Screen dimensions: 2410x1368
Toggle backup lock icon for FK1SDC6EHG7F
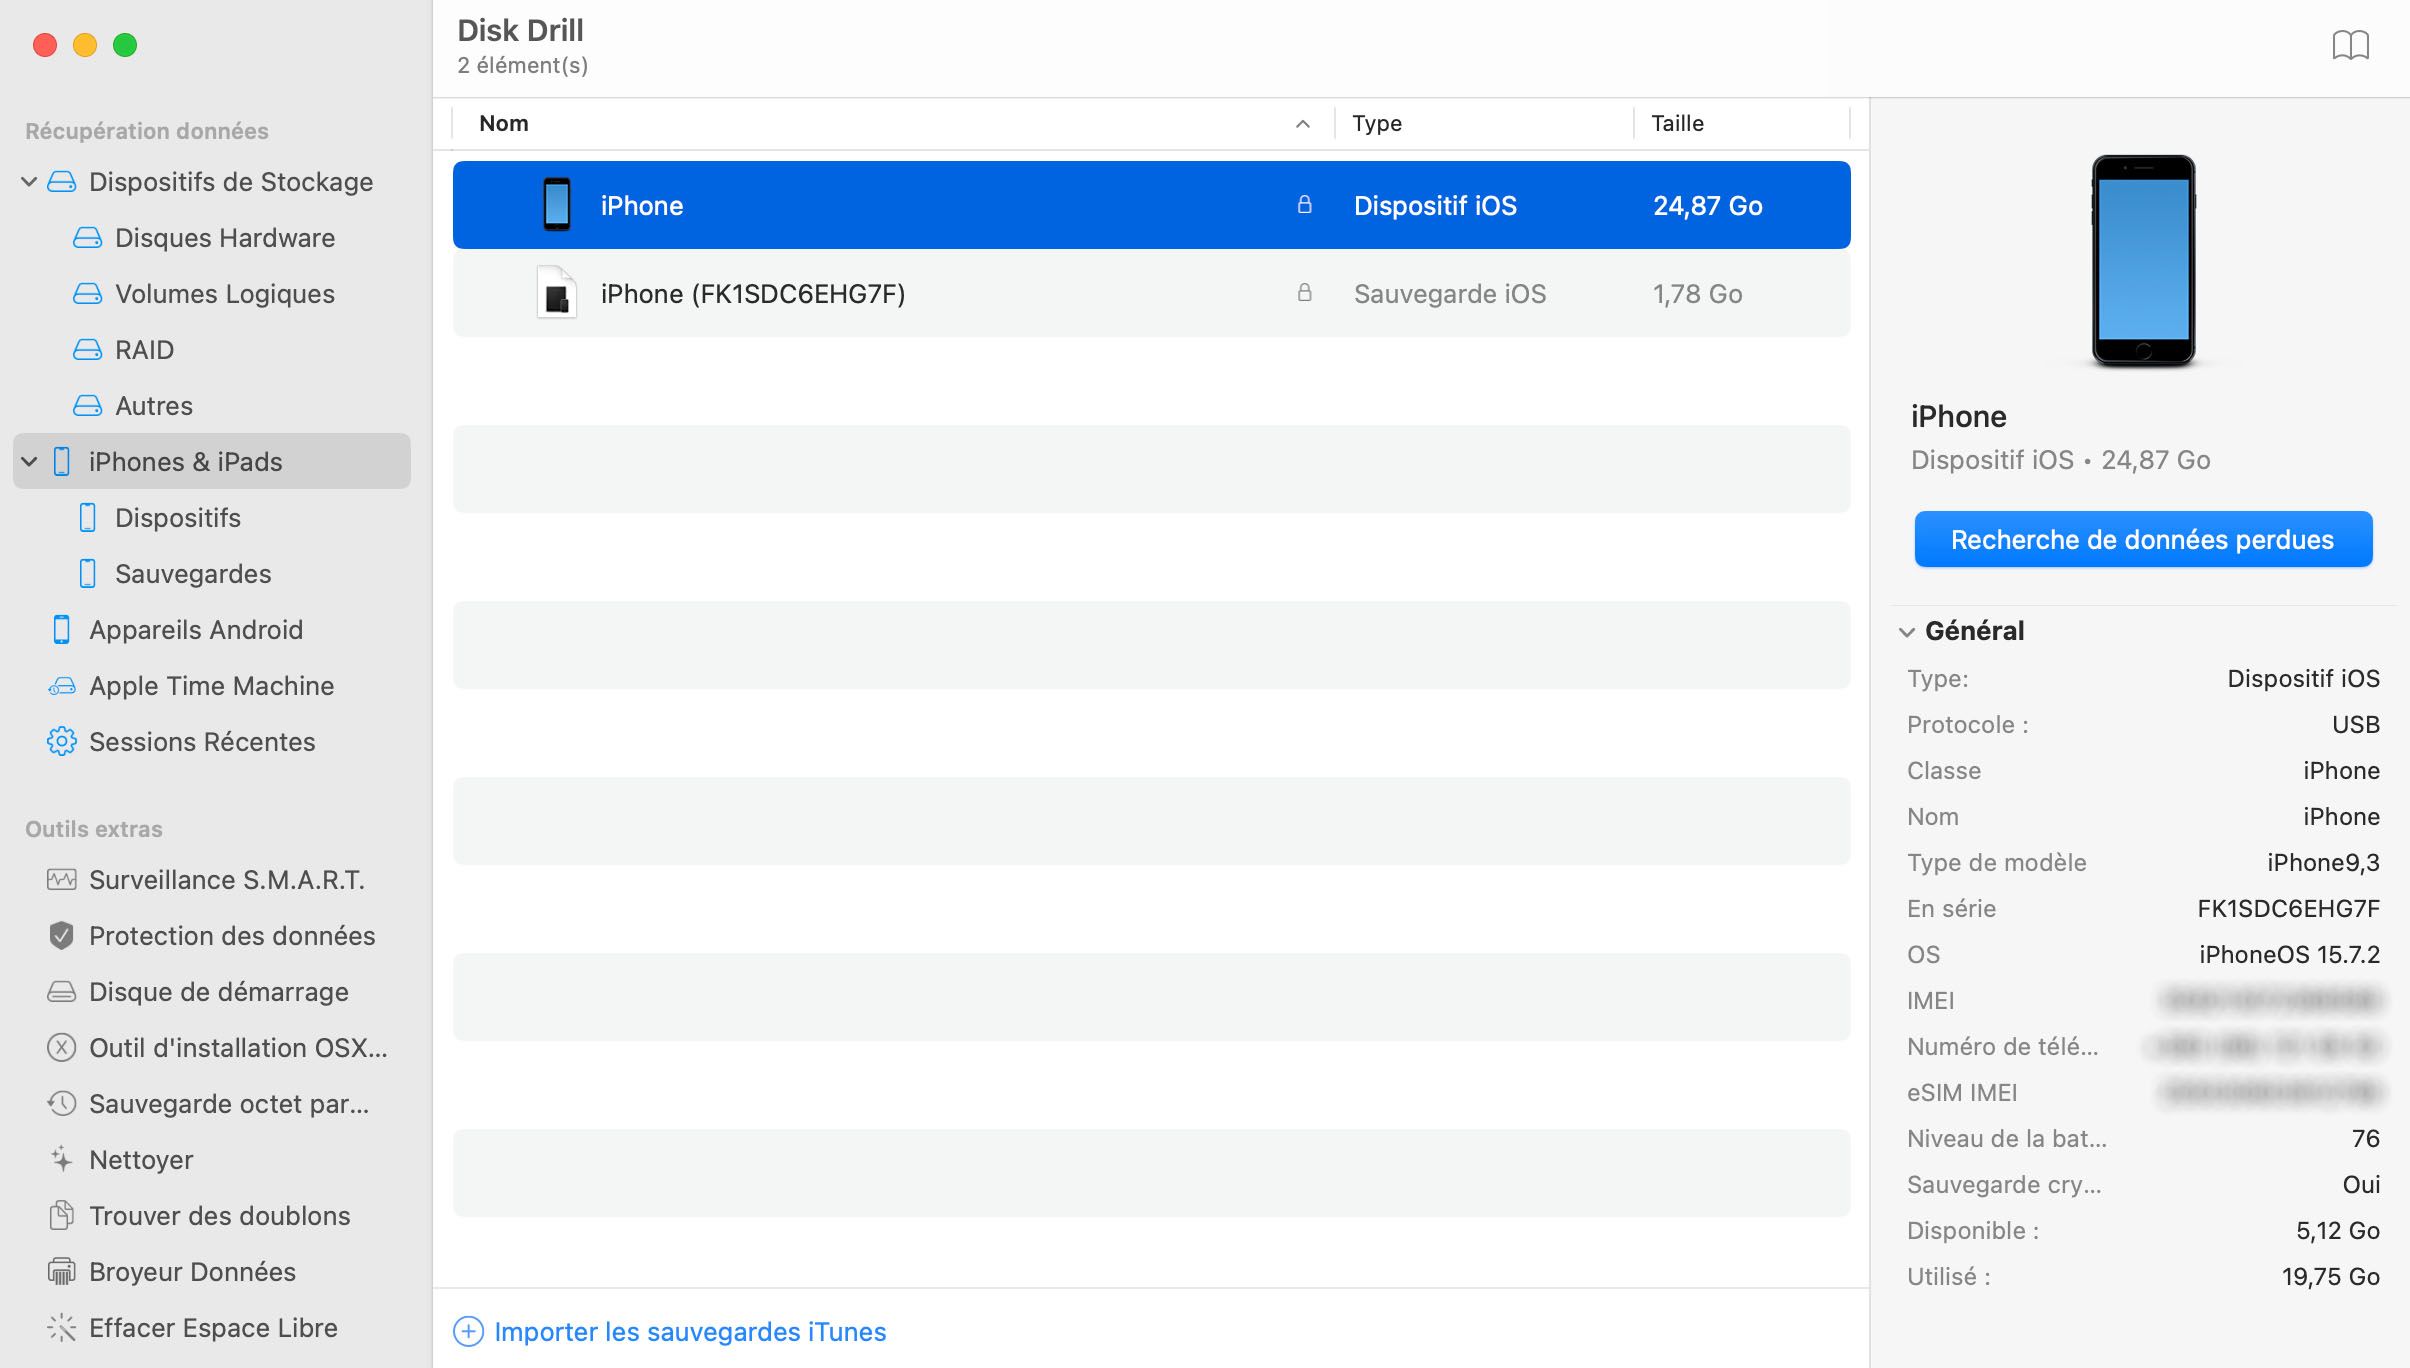point(1304,293)
